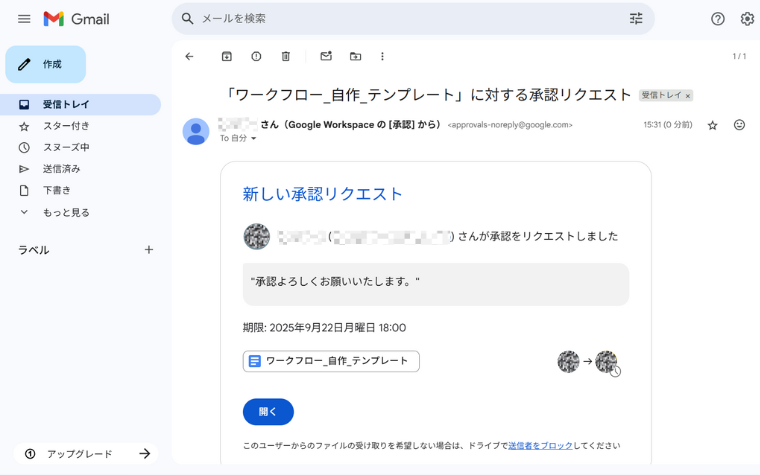Add a new label with plus
The height and width of the screenshot is (475, 760).
click(x=149, y=250)
